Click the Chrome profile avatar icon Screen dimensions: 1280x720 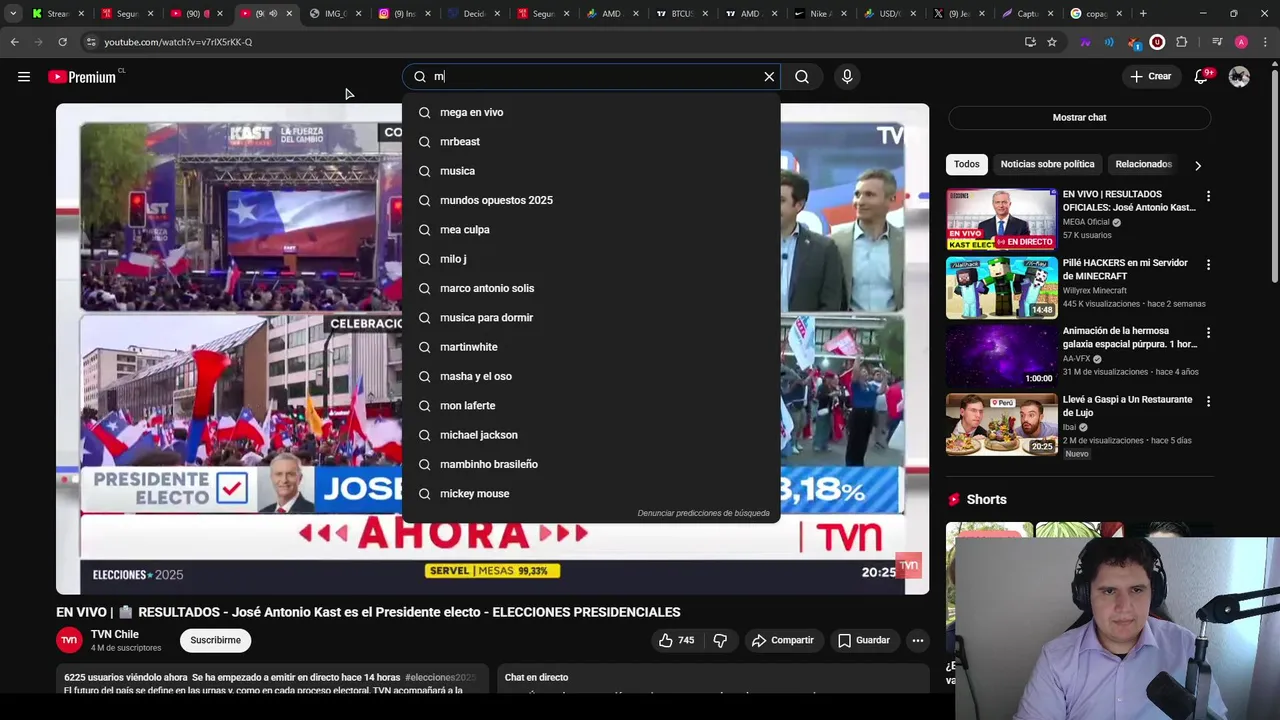pos(1241,42)
